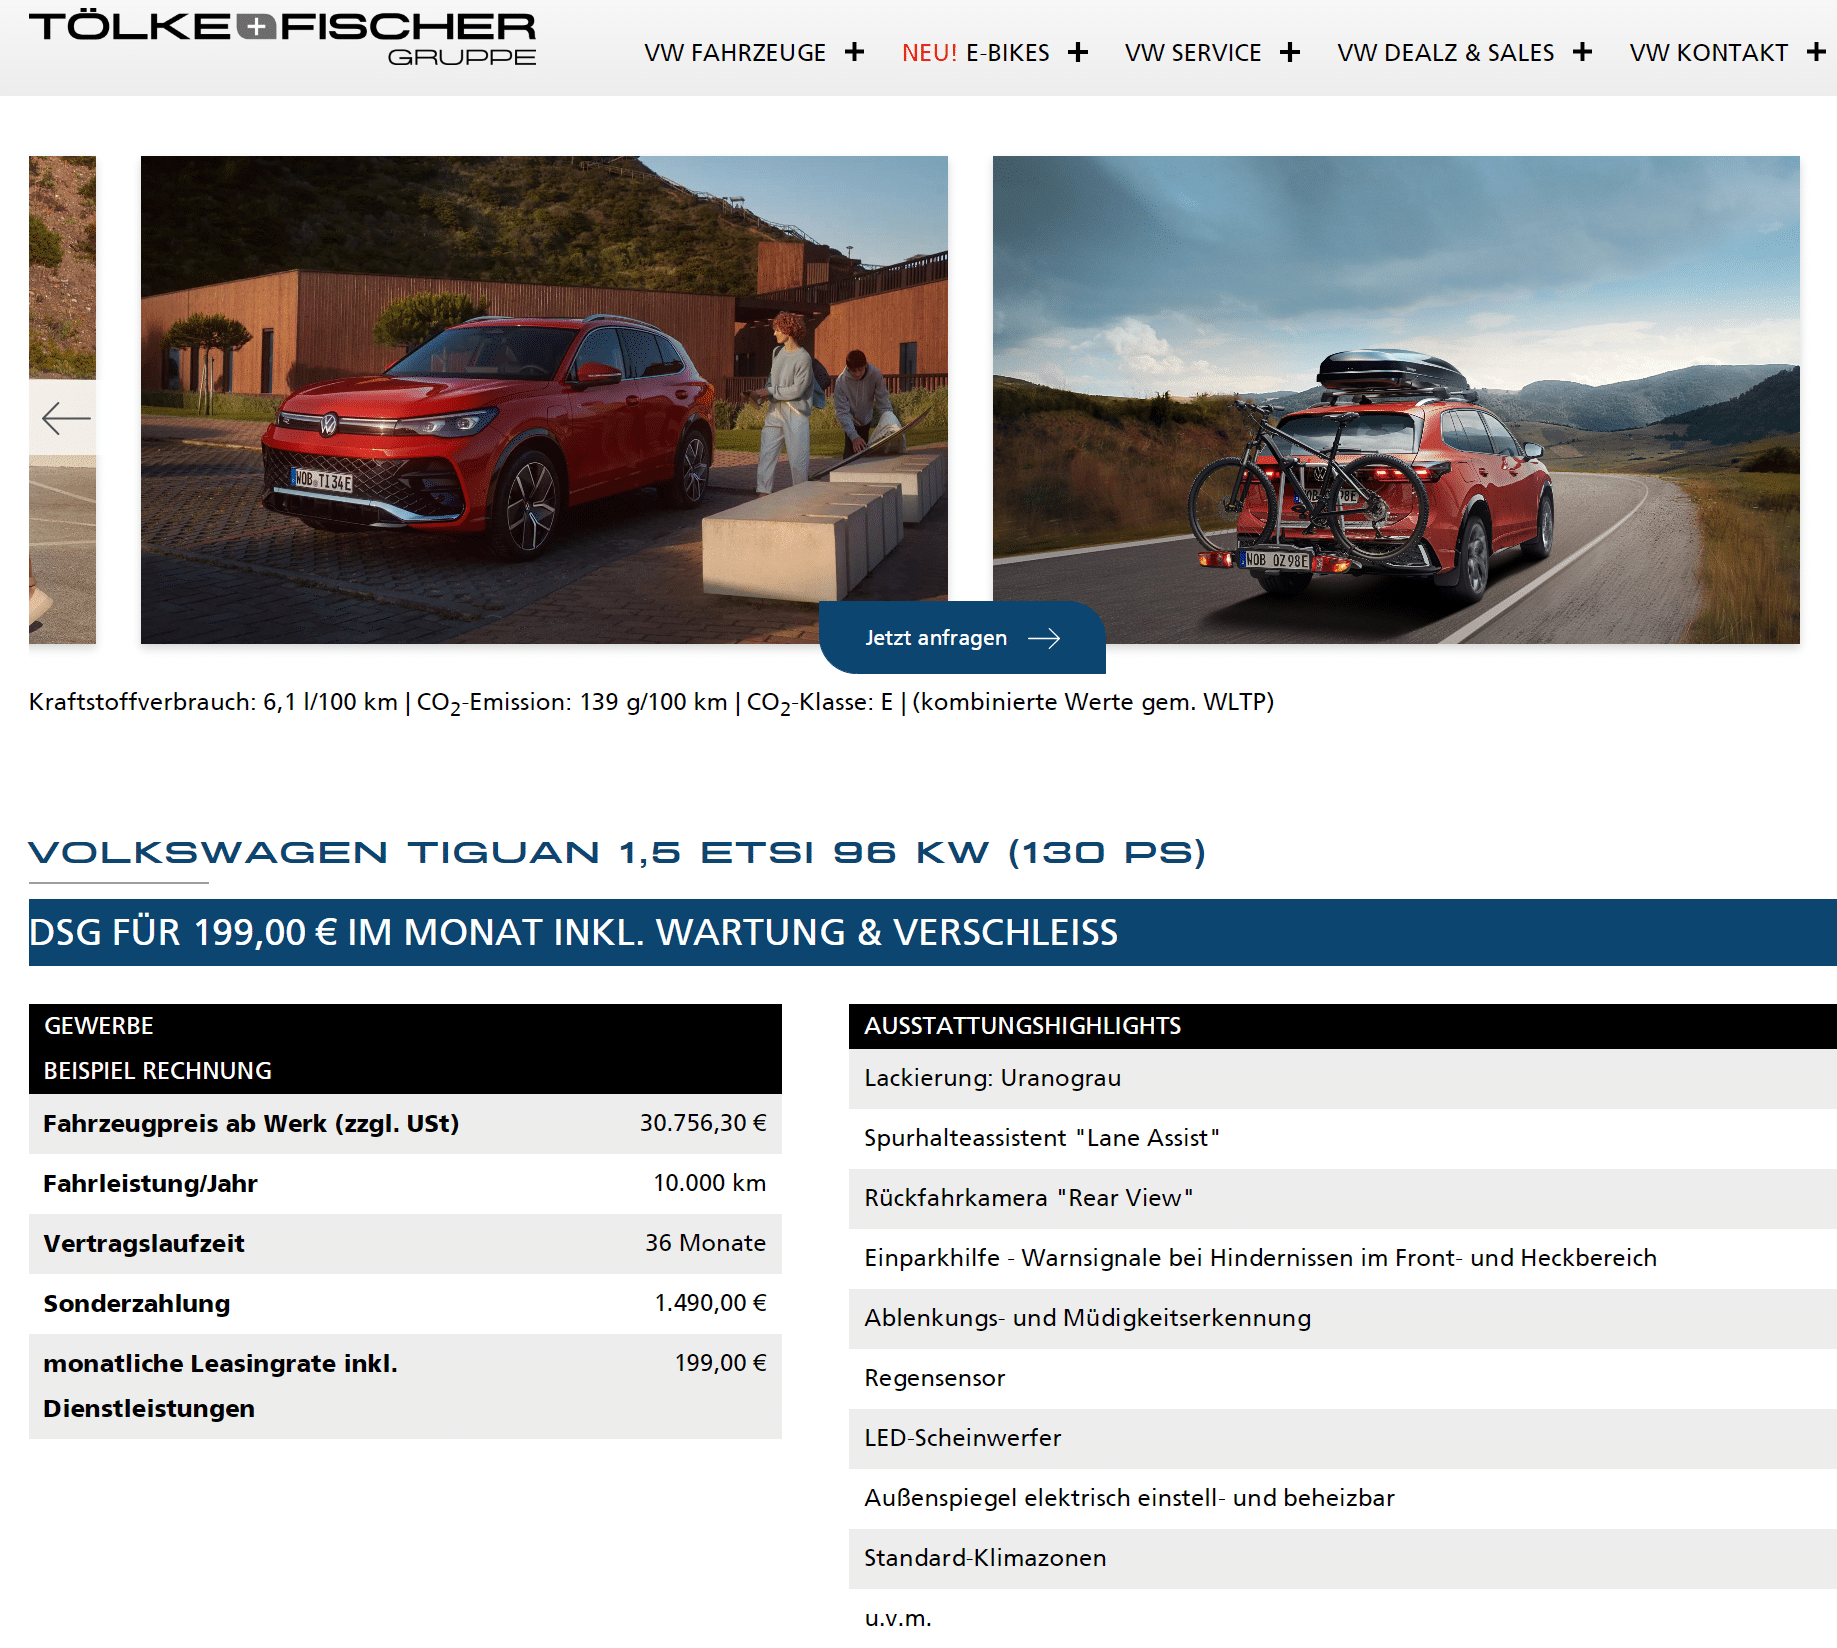Select the Sonderzahlung value 1.490,00 €
The height and width of the screenshot is (1648, 1837).
710,1303
